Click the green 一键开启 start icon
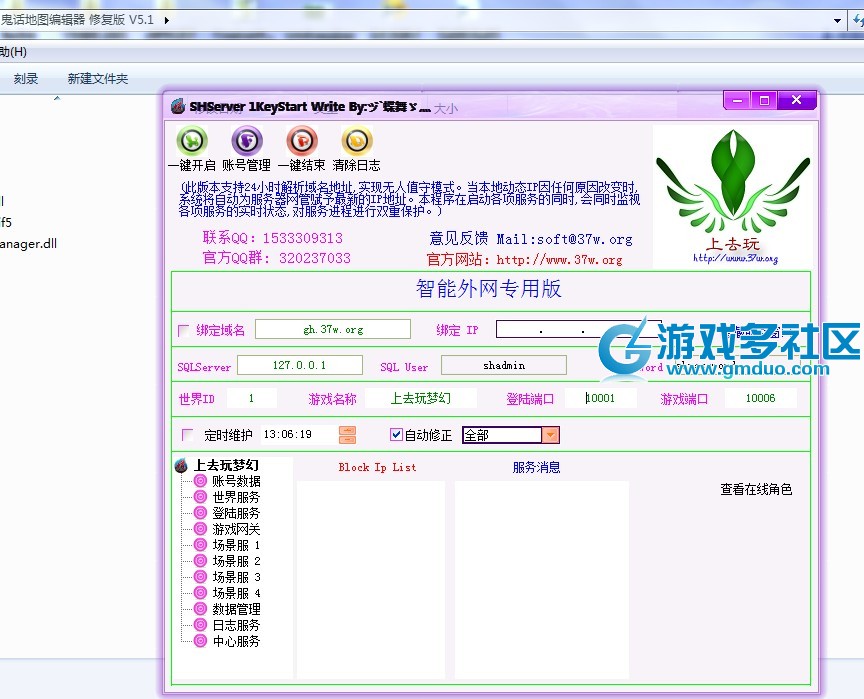The image size is (864, 699). point(192,141)
